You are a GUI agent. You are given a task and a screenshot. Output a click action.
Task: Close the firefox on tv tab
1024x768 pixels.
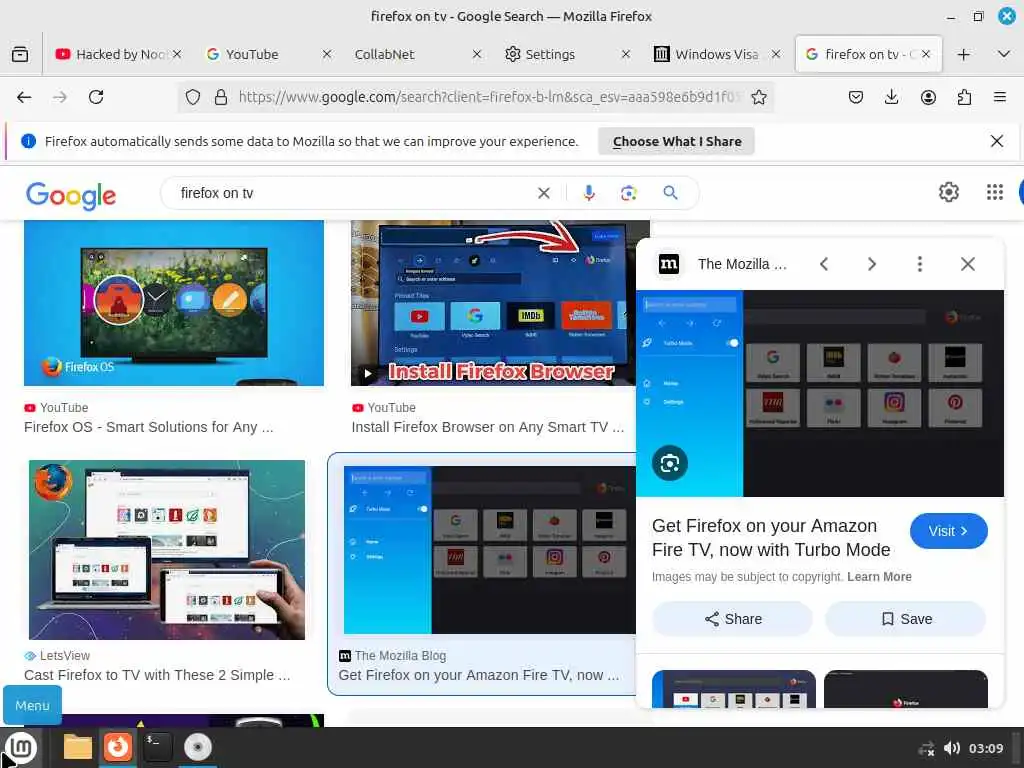tap(925, 54)
